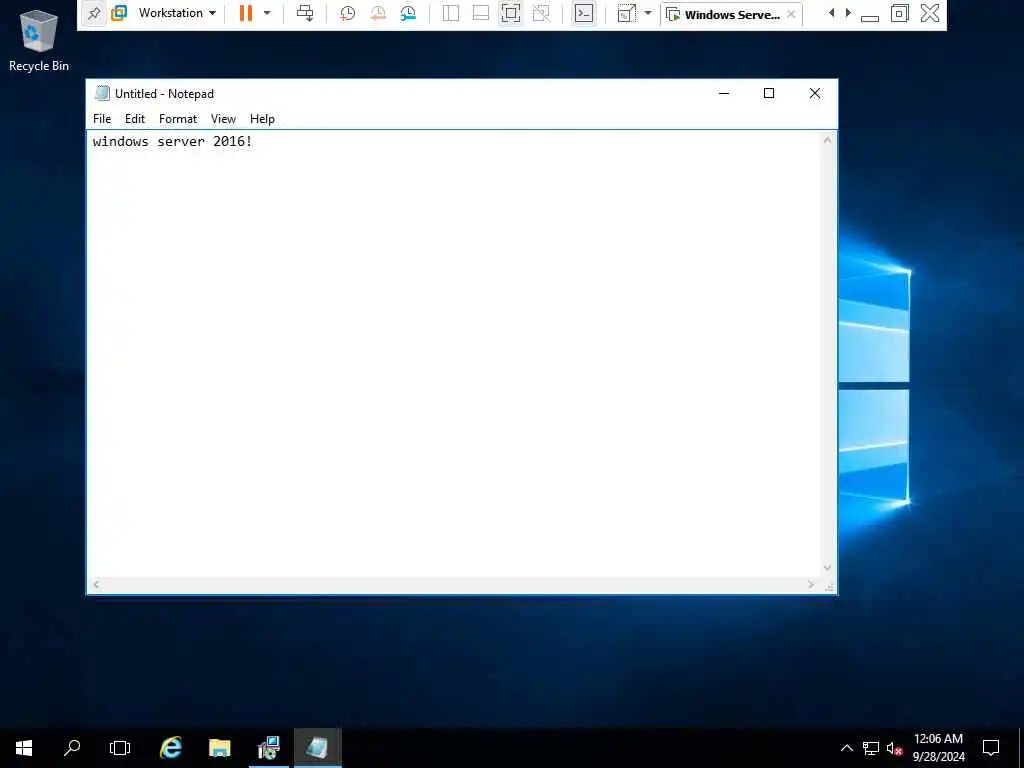Screen dimensions: 1024x768
Task: Toggle the console view icon
Action: pyautogui.click(x=584, y=13)
